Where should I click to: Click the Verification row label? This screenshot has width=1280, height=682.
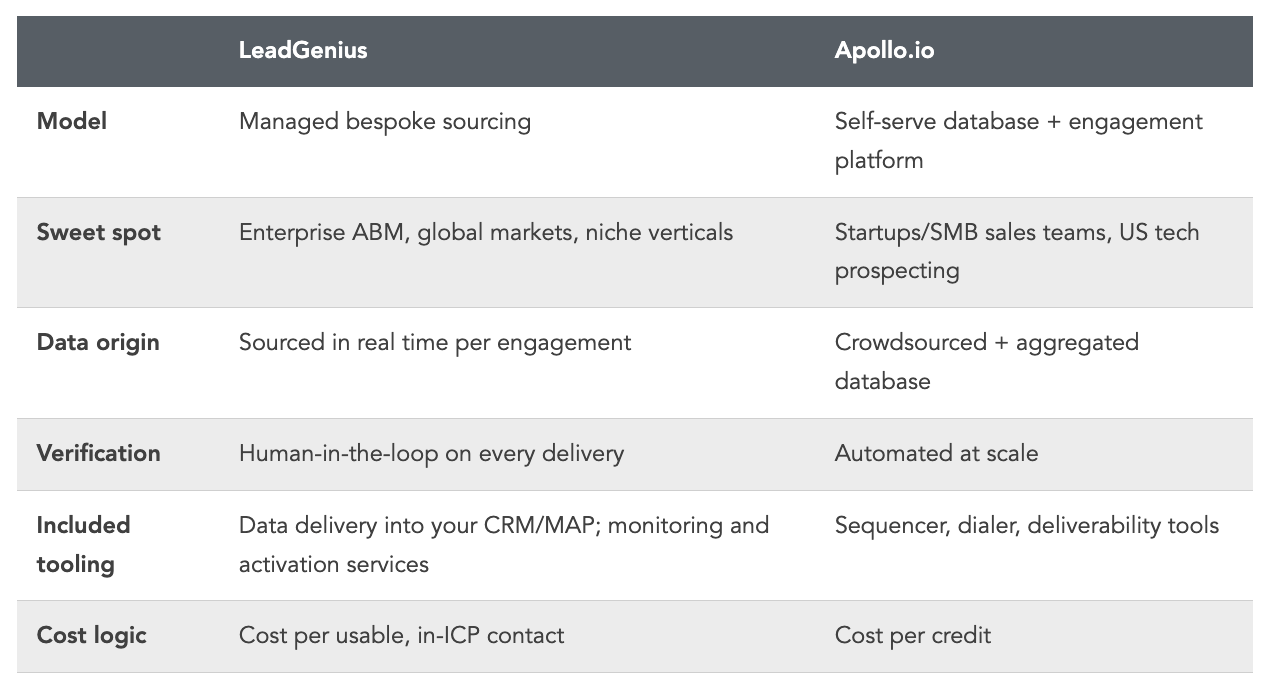pyautogui.click(x=99, y=453)
